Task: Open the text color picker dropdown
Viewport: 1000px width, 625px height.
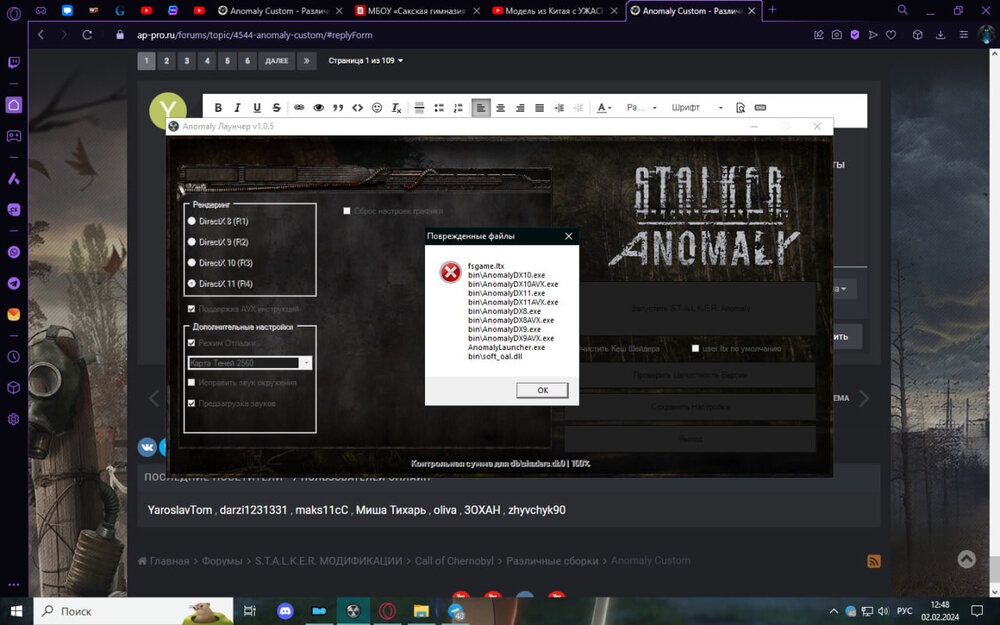Action: pyautogui.click(x=605, y=108)
